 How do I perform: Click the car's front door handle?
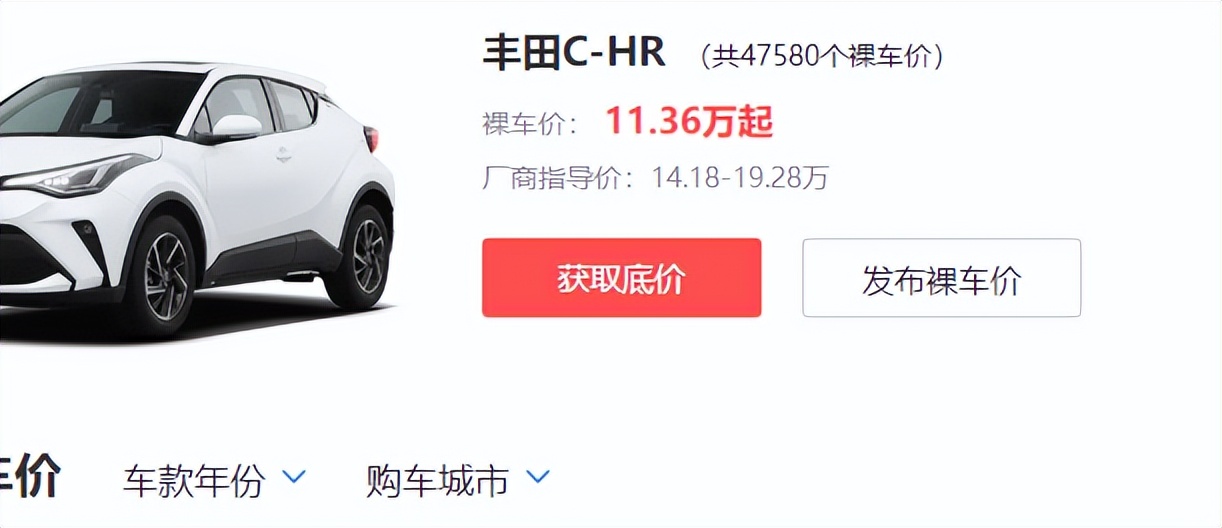click(284, 155)
